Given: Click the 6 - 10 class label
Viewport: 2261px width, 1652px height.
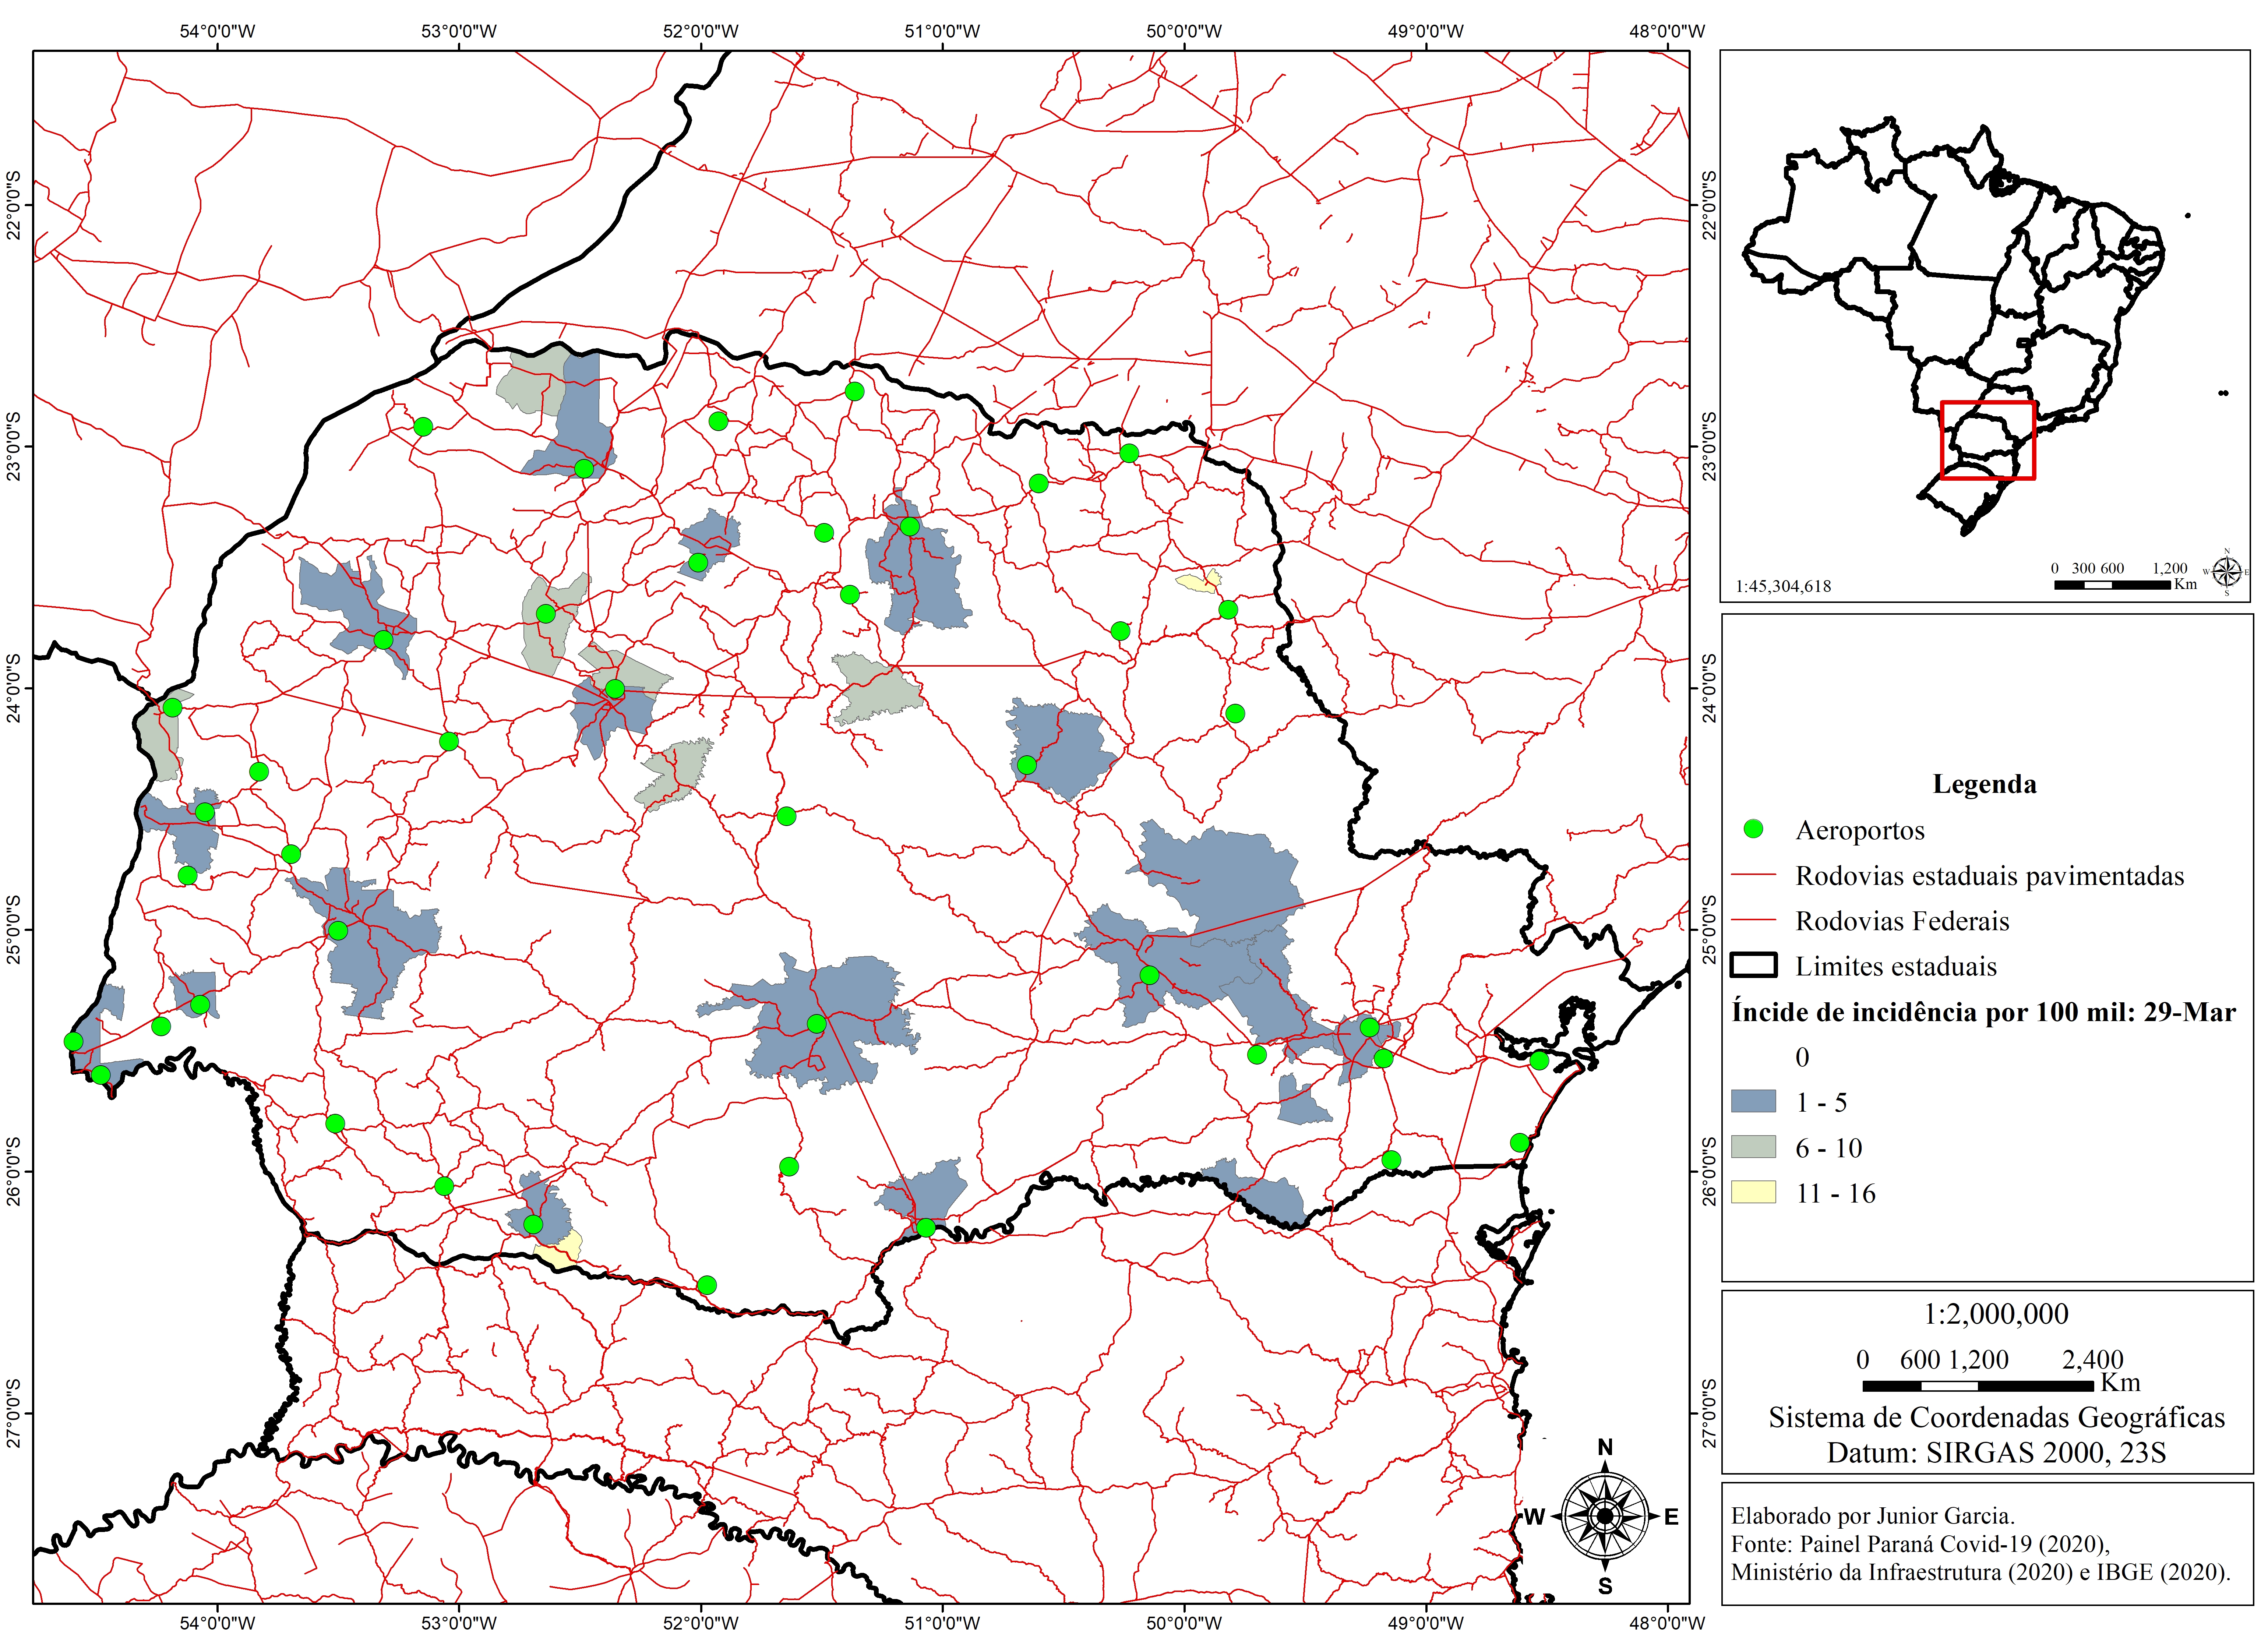Looking at the screenshot, I should (1828, 1148).
